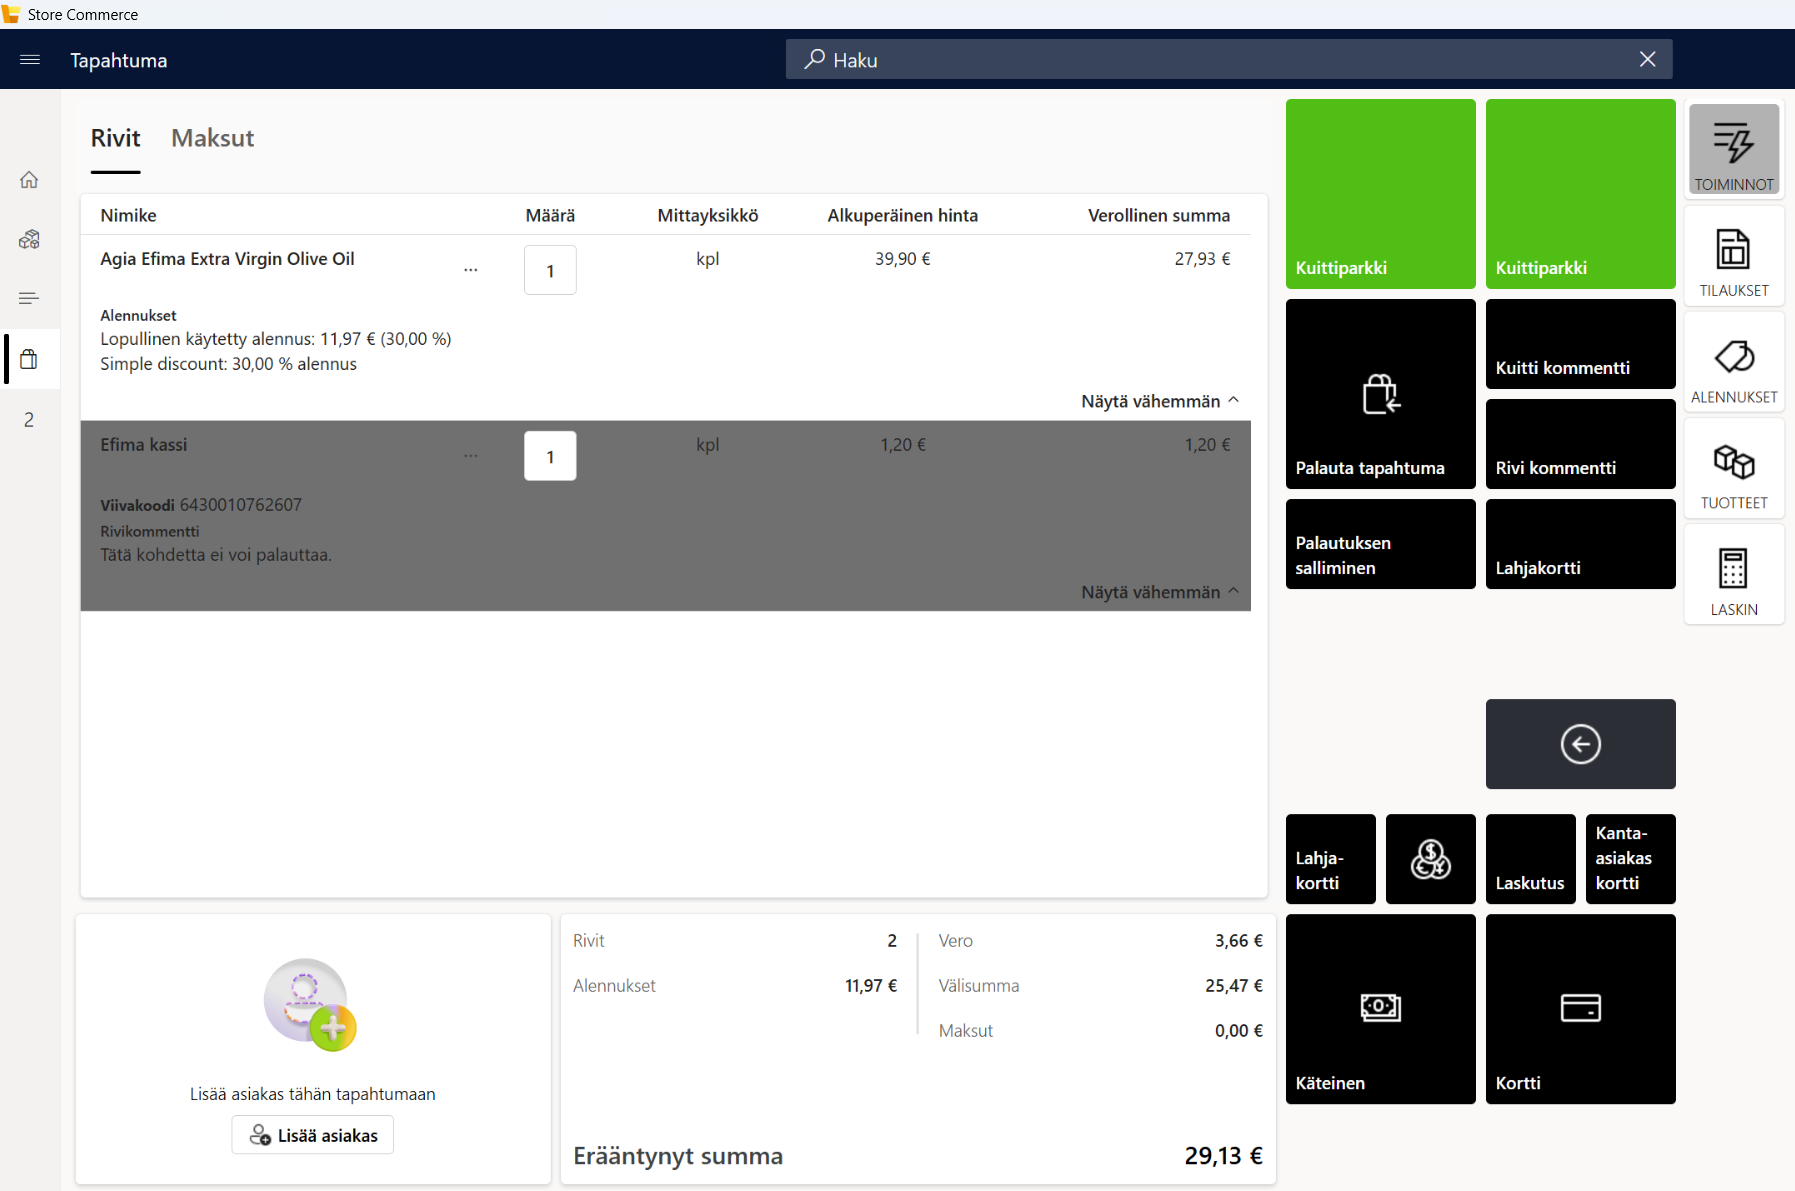The height and width of the screenshot is (1191, 1795).
Task: Switch to the Rivit tab
Action: [116, 138]
